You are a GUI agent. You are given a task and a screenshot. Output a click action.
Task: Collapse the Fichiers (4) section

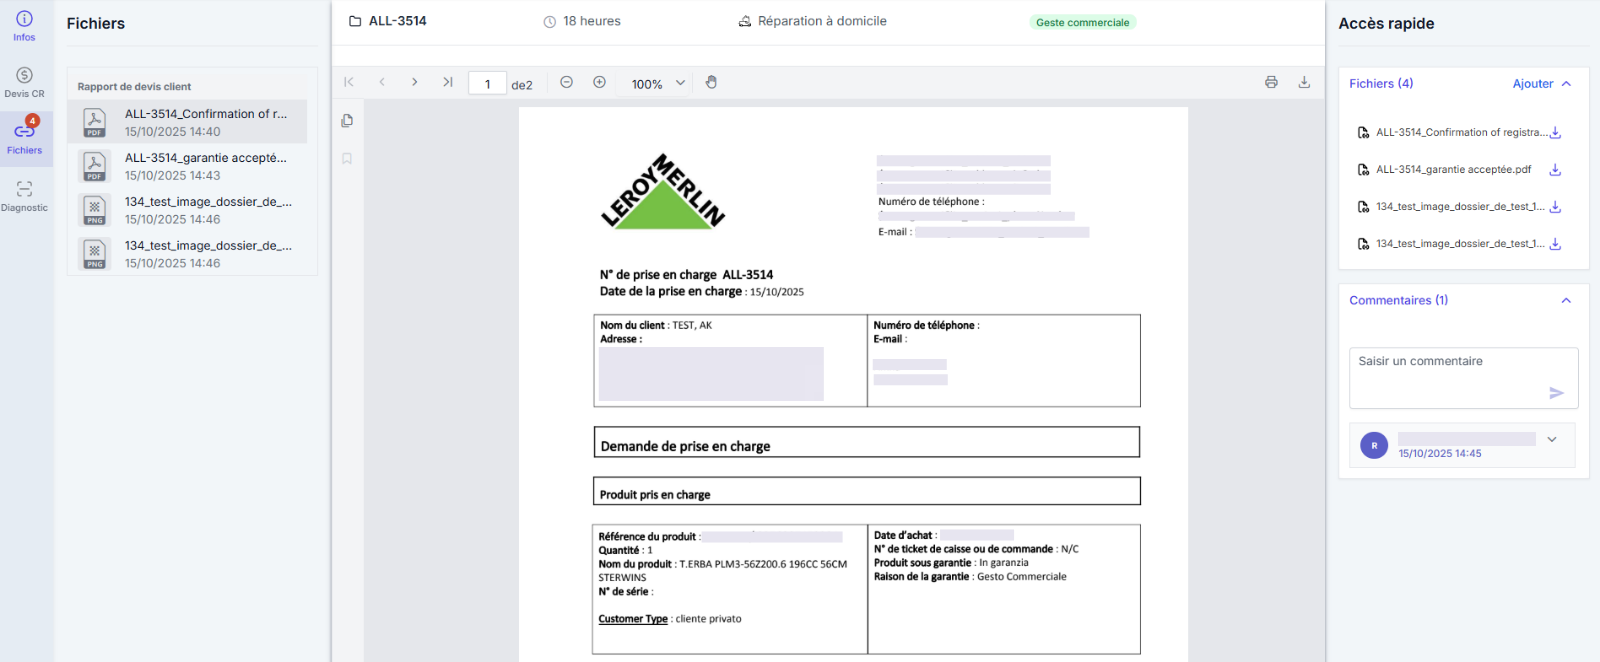(x=1567, y=84)
